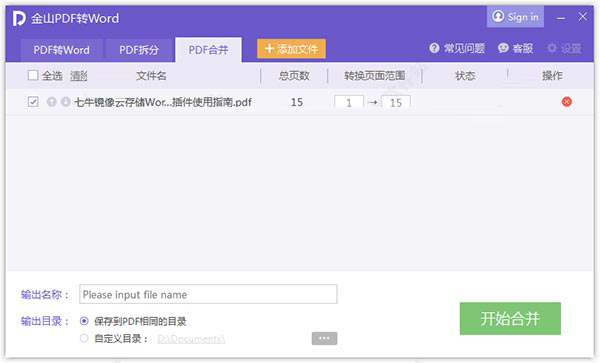Screen dimensions: 600x363
Task: Minimize the application window
Action: pyautogui.click(x=561, y=18)
